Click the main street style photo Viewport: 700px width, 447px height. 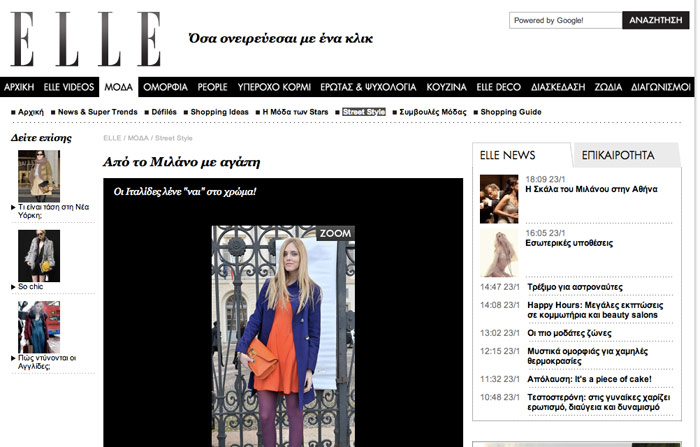tap(283, 336)
